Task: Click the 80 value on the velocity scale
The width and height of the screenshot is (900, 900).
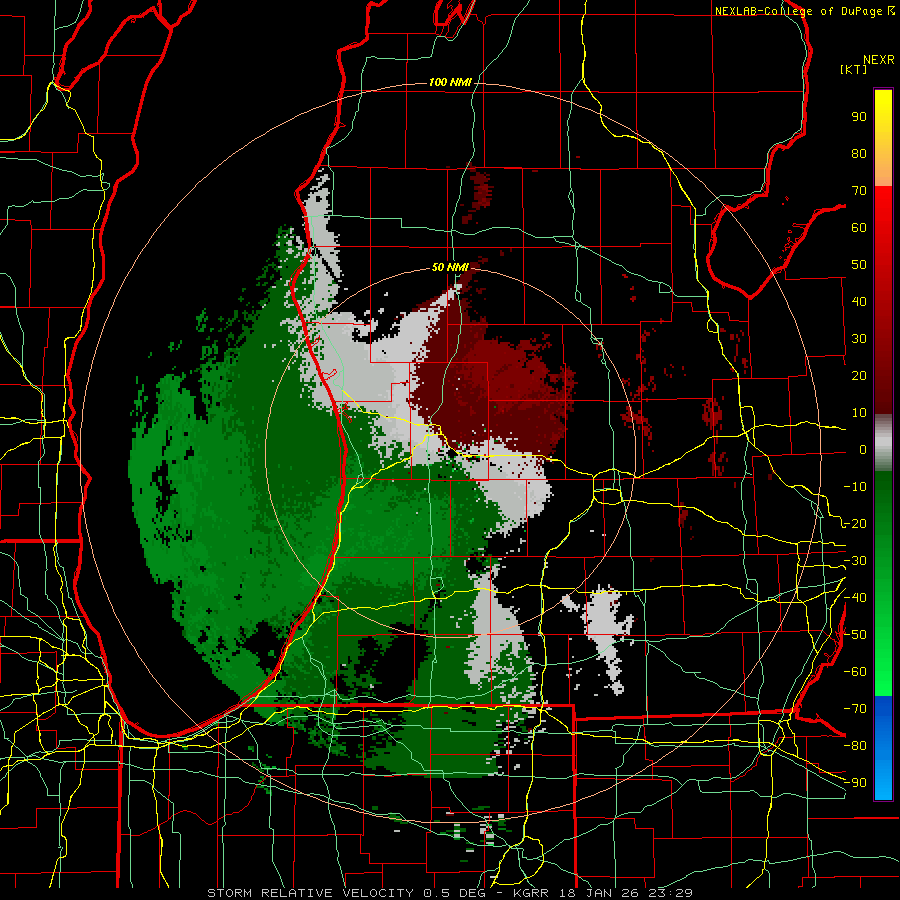Action: tap(859, 154)
